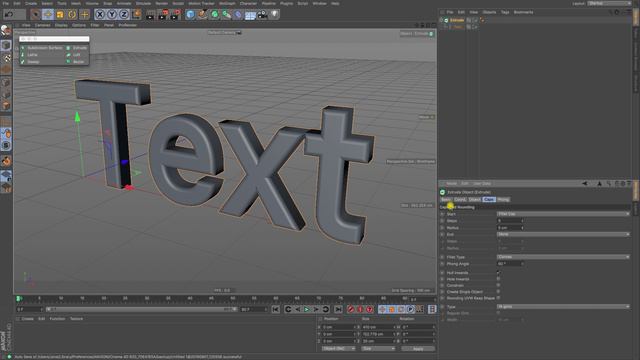Click the popup search input field
Viewport: 640px width, 360px height.
click(54, 39)
